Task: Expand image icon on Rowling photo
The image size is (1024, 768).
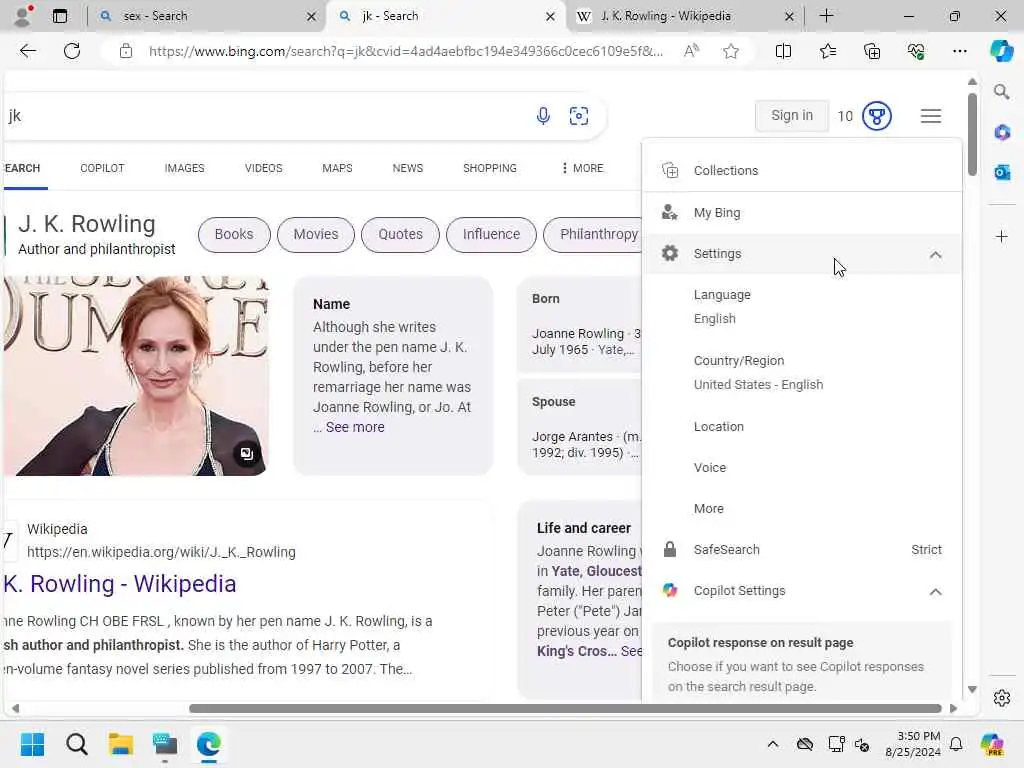Action: click(x=247, y=454)
